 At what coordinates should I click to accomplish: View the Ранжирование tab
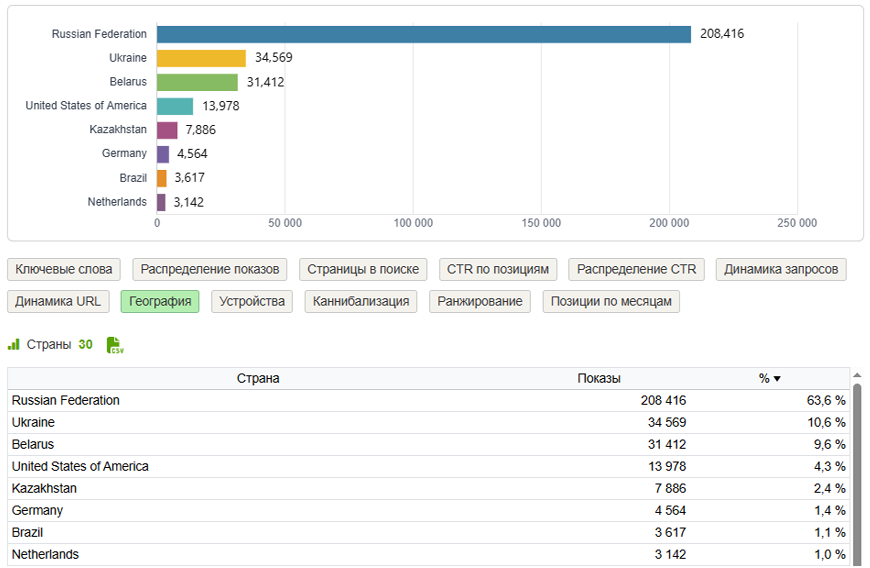[480, 301]
